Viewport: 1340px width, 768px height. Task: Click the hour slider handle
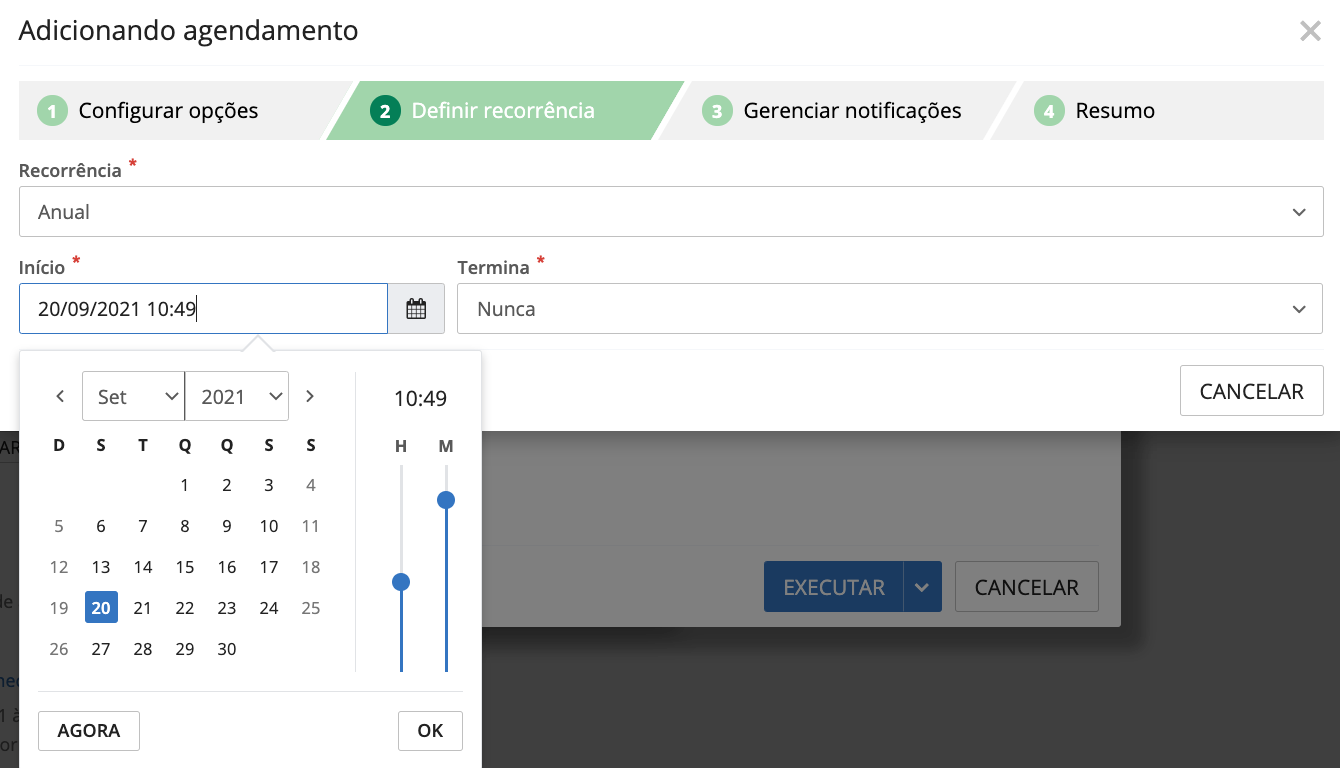point(401,581)
